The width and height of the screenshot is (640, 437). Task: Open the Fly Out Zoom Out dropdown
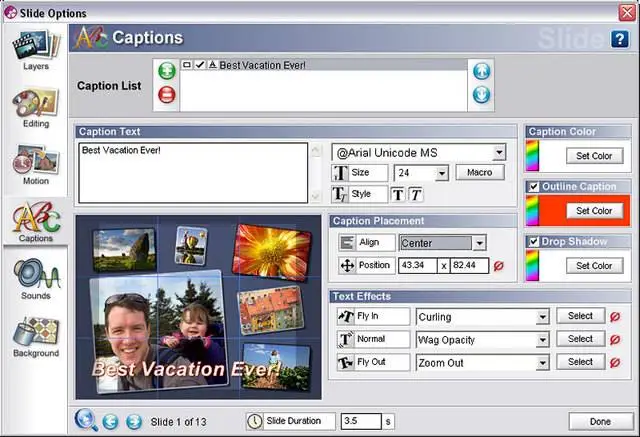(542, 363)
